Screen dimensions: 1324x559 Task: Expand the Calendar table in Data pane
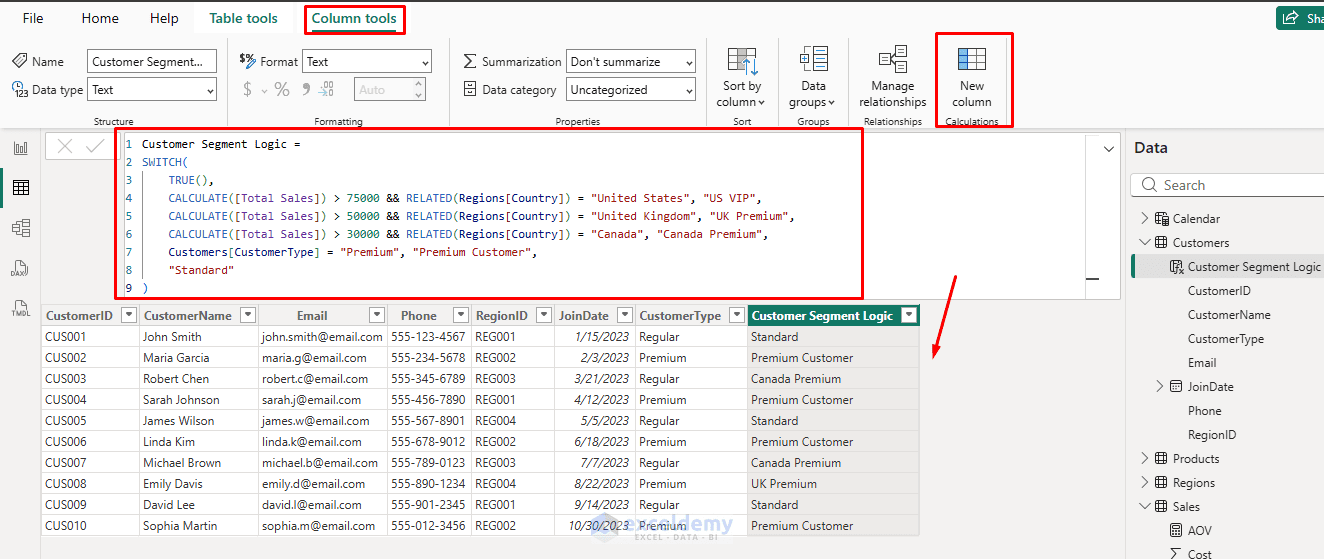point(1145,219)
